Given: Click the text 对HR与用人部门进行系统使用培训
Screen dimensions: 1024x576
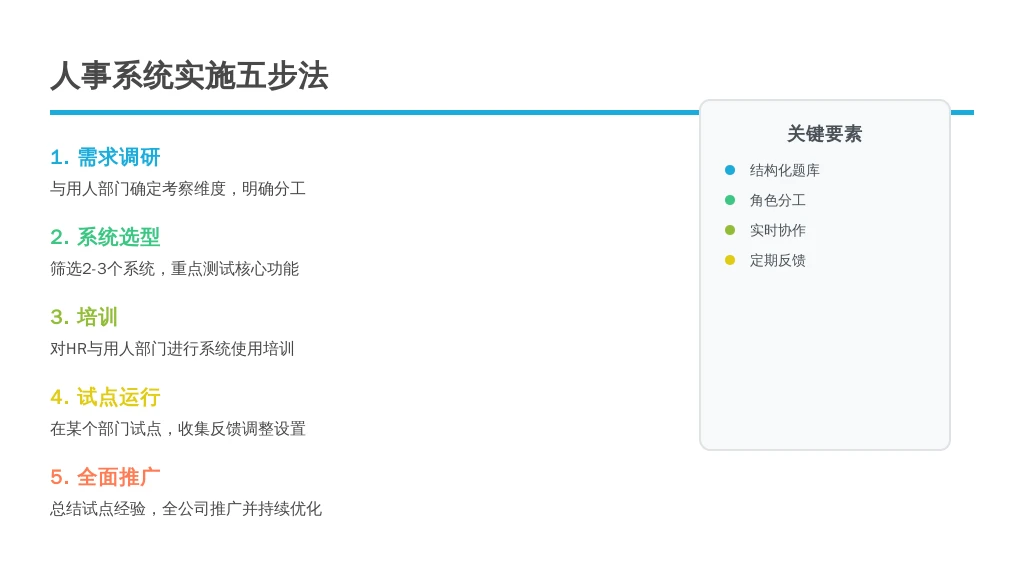Looking at the screenshot, I should pos(172,349).
